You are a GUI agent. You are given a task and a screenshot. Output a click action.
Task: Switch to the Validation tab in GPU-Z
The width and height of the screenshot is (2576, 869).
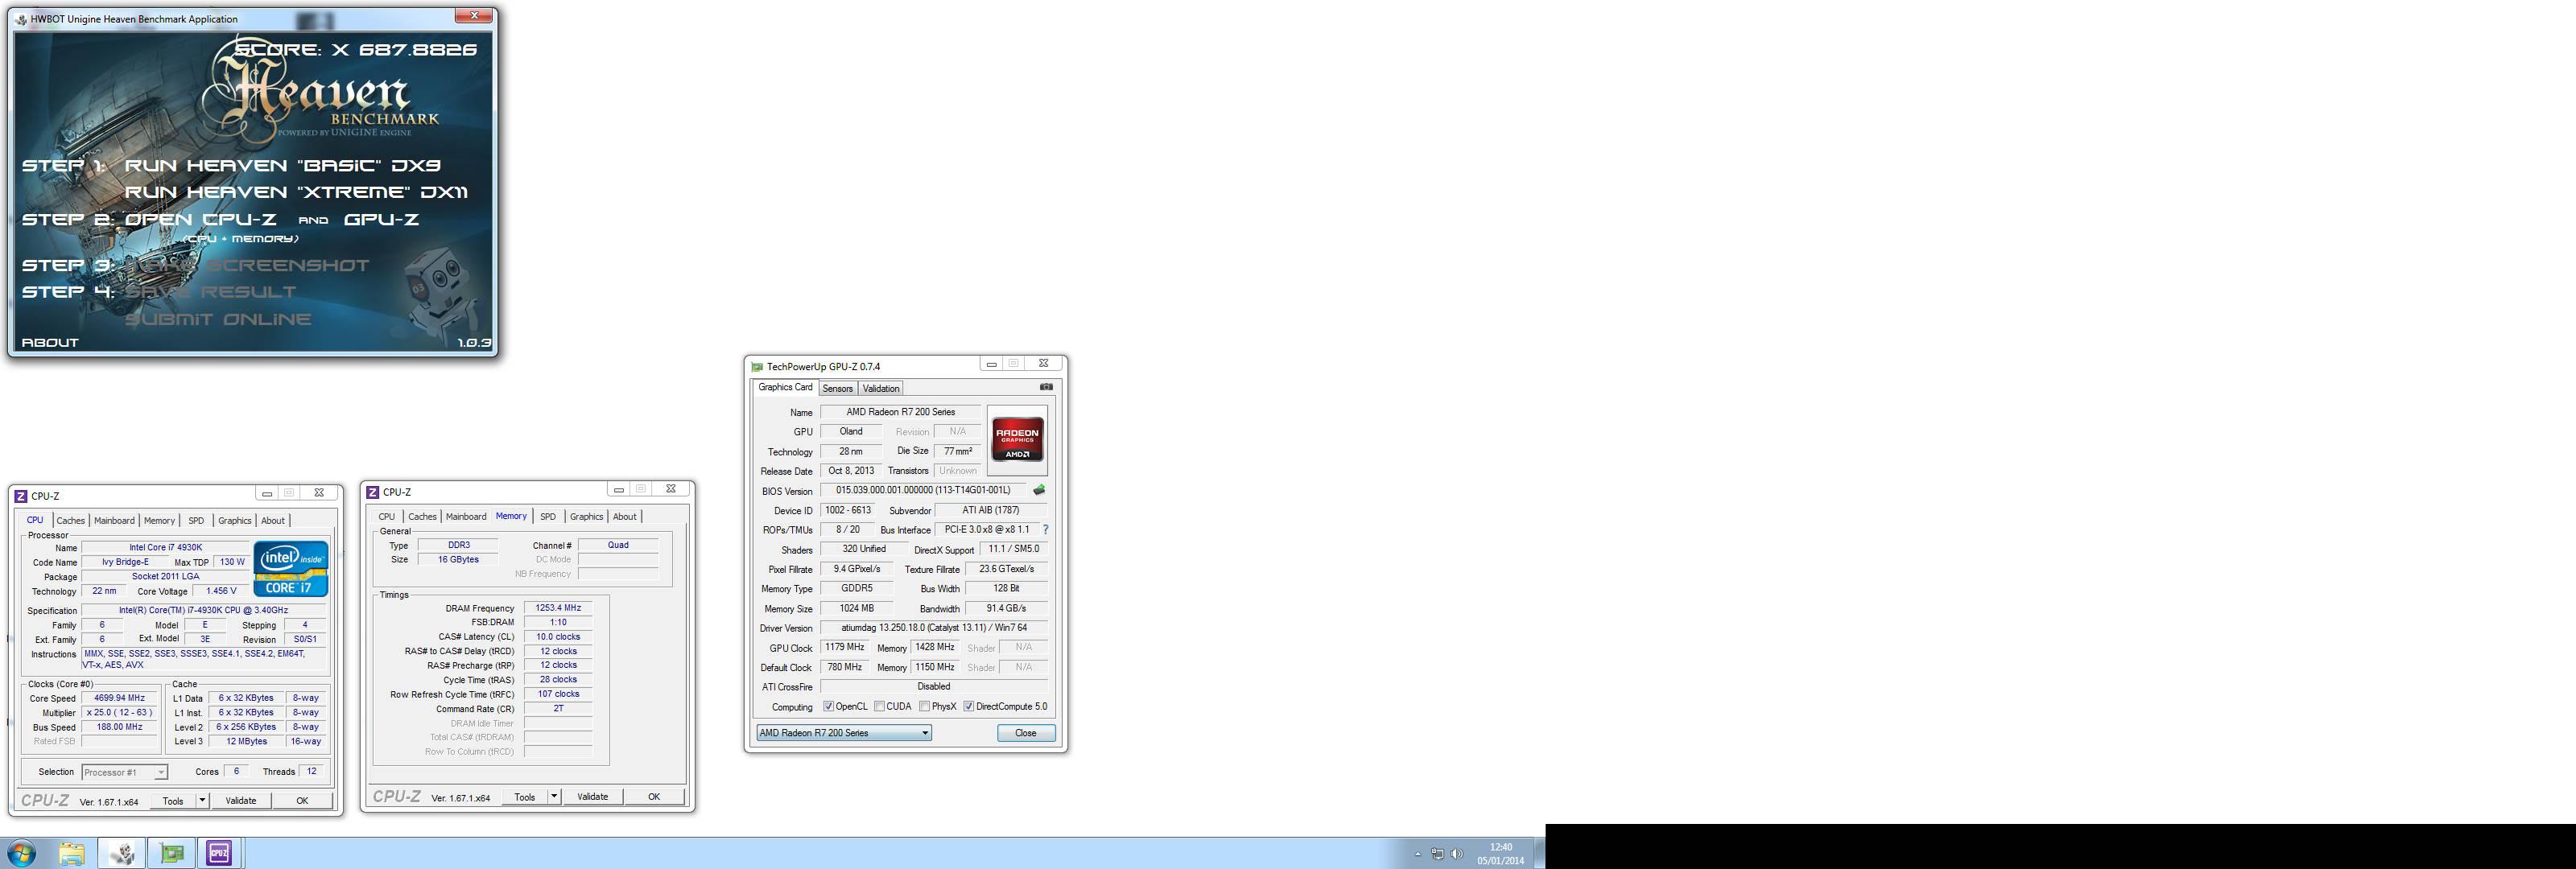[x=881, y=389]
